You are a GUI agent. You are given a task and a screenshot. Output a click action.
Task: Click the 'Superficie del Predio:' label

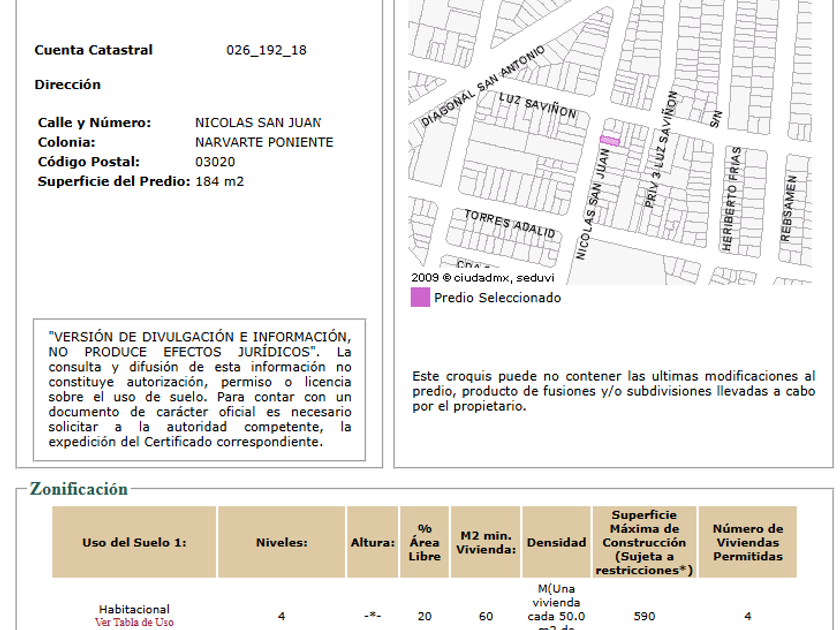[114, 182]
